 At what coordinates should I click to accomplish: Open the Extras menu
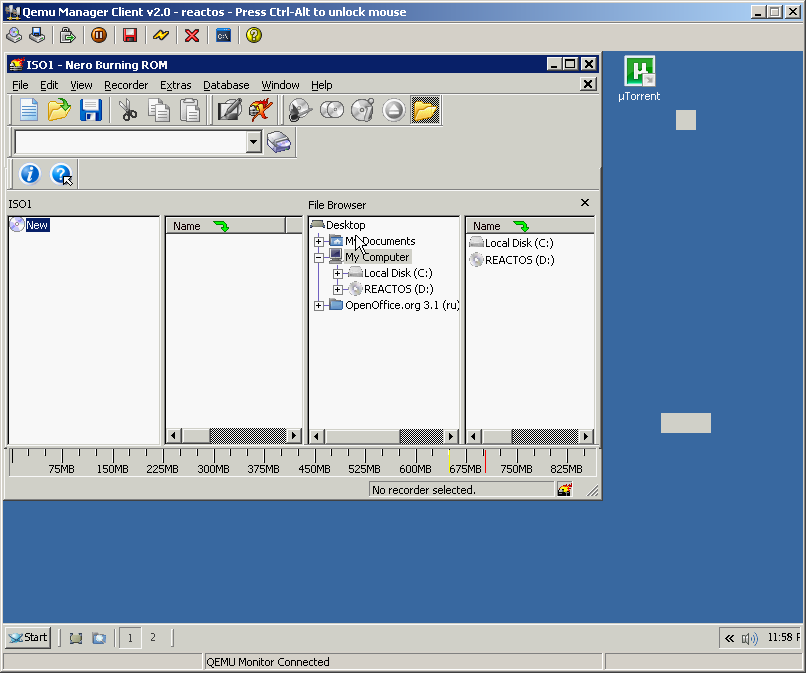175,85
